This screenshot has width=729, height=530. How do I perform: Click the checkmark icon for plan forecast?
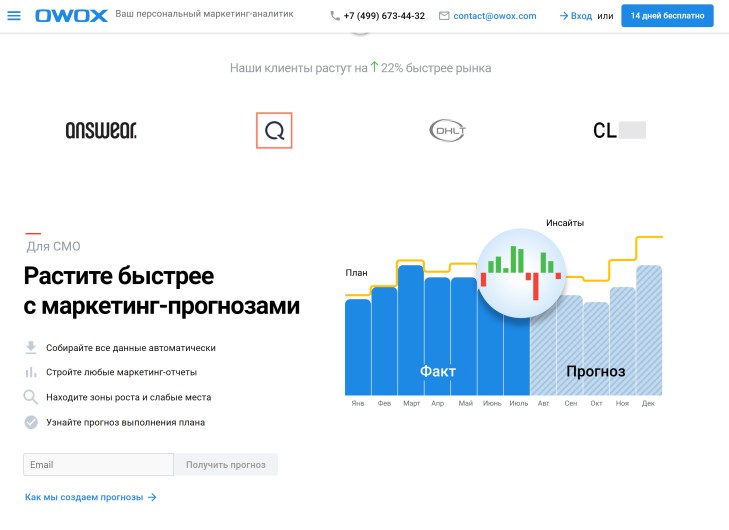click(31, 422)
